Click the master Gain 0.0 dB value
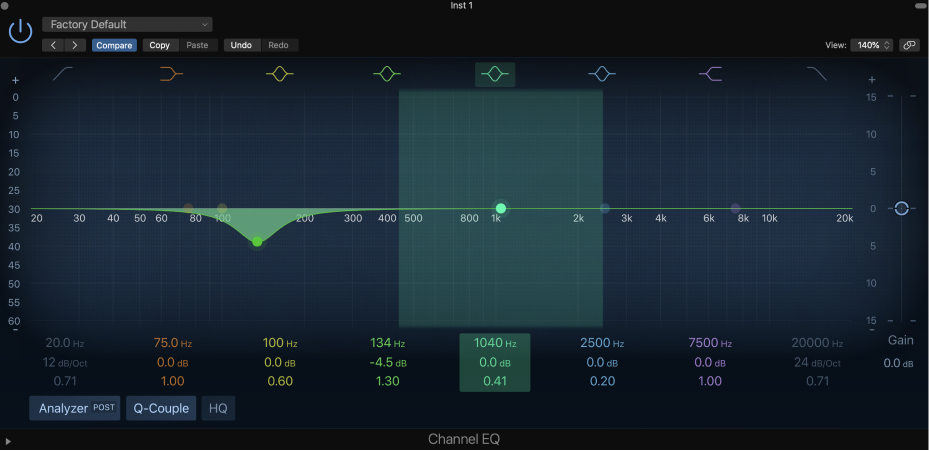Viewport: 929px width, 451px height. pyautogui.click(x=898, y=363)
